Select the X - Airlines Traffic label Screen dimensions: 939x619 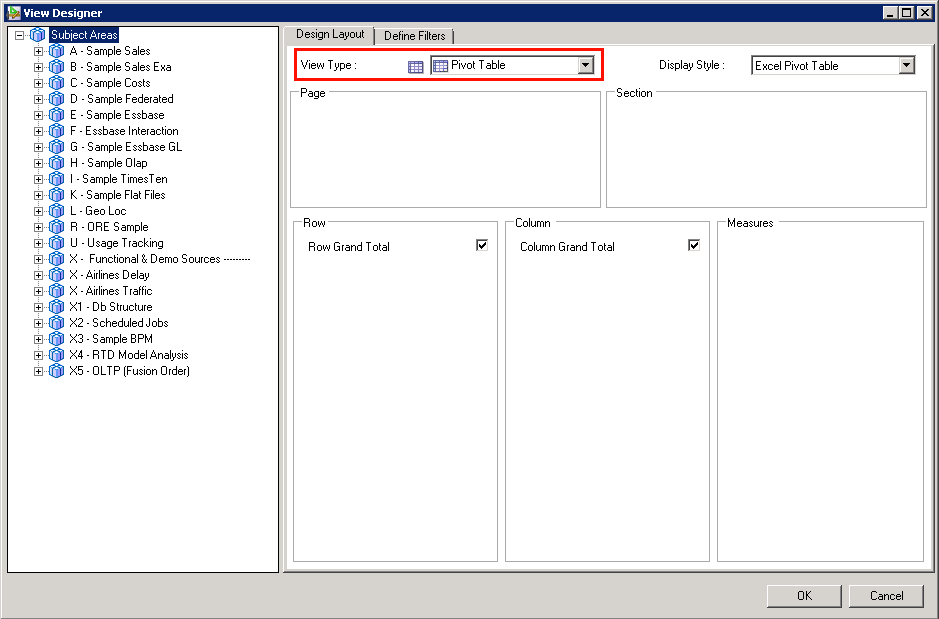coord(111,291)
